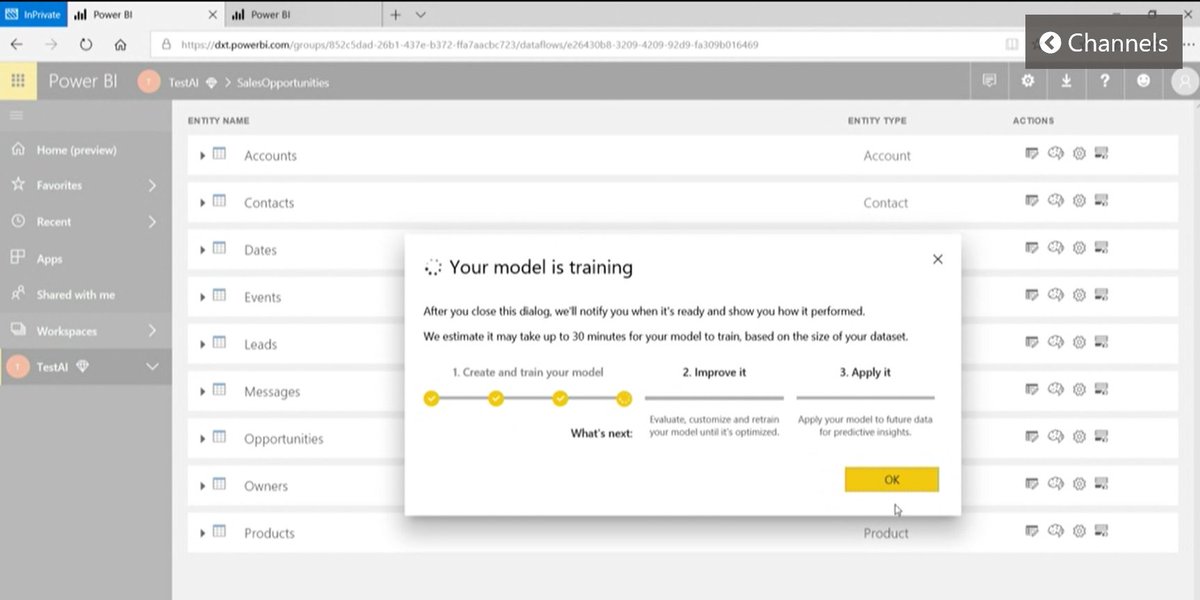Click the hamburger navigation pane toggle
1200x600 pixels.
click(x=17, y=115)
